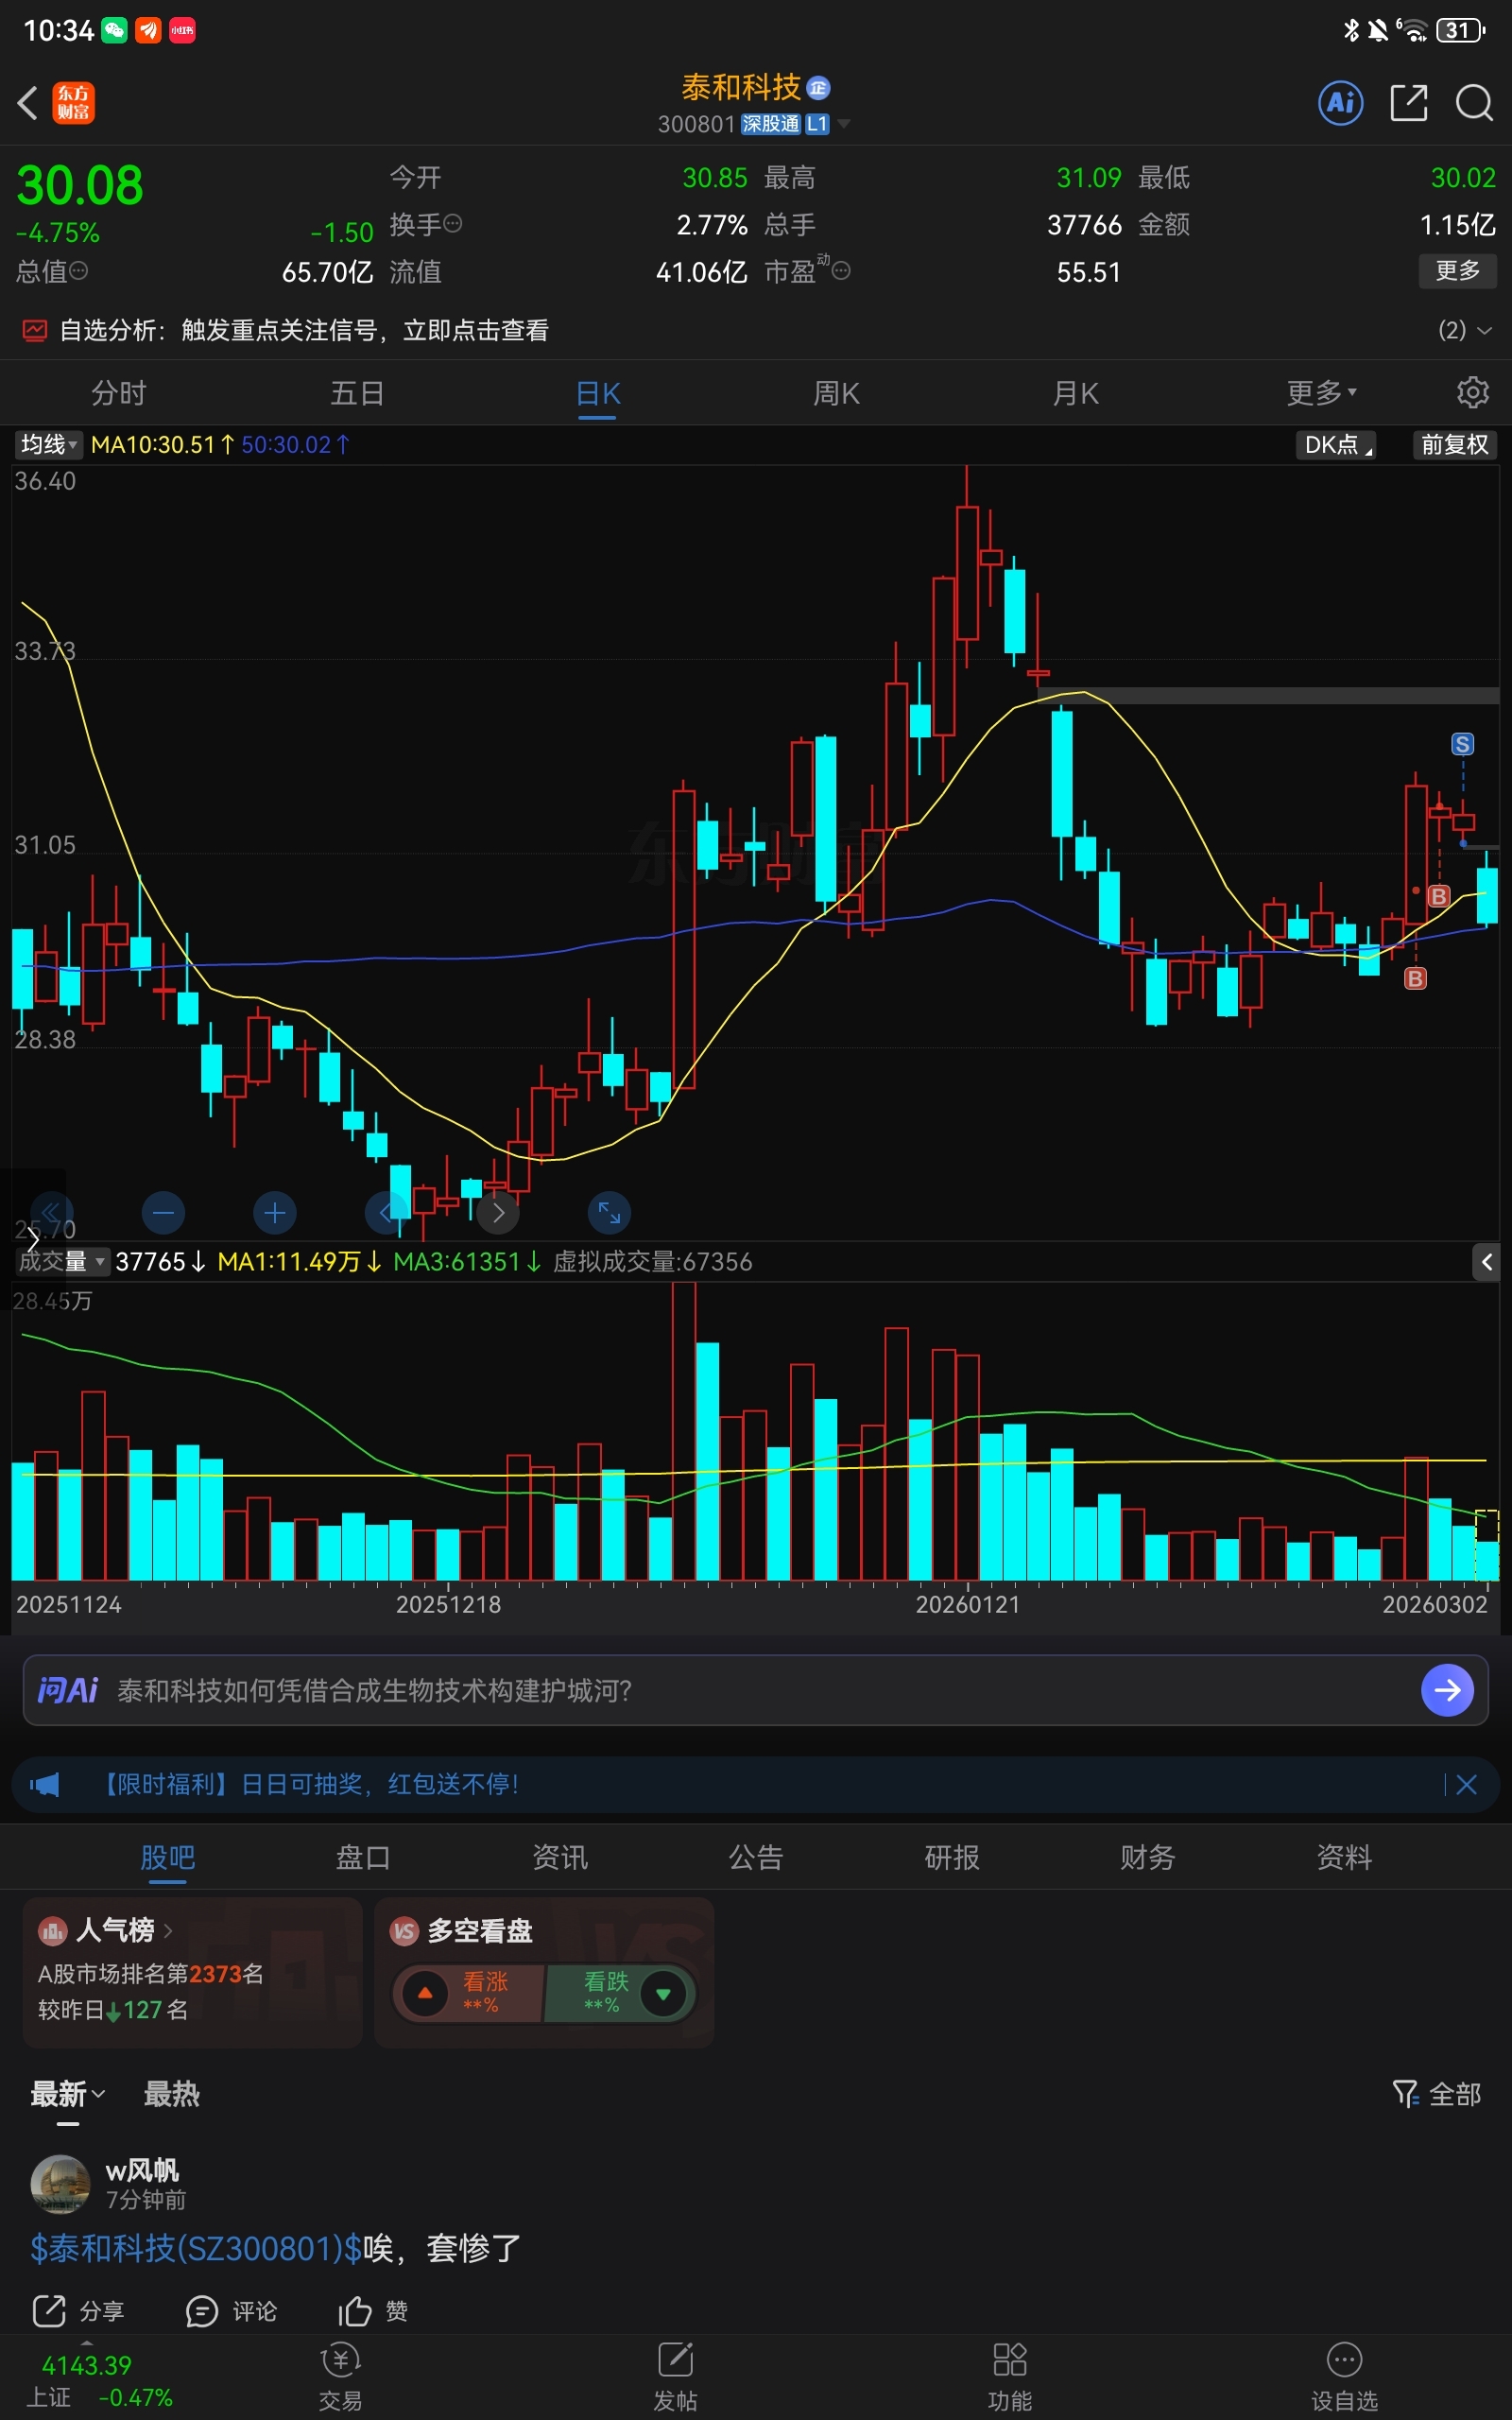The height and width of the screenshot is (2420, 1512).
Task: Open the 东方财富 logo home shortcut
Action: pos(74,103)
